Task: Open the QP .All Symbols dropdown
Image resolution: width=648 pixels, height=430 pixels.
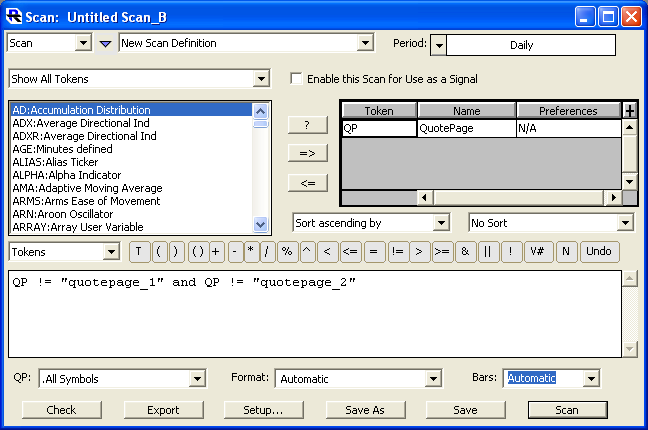Action: 198,379
